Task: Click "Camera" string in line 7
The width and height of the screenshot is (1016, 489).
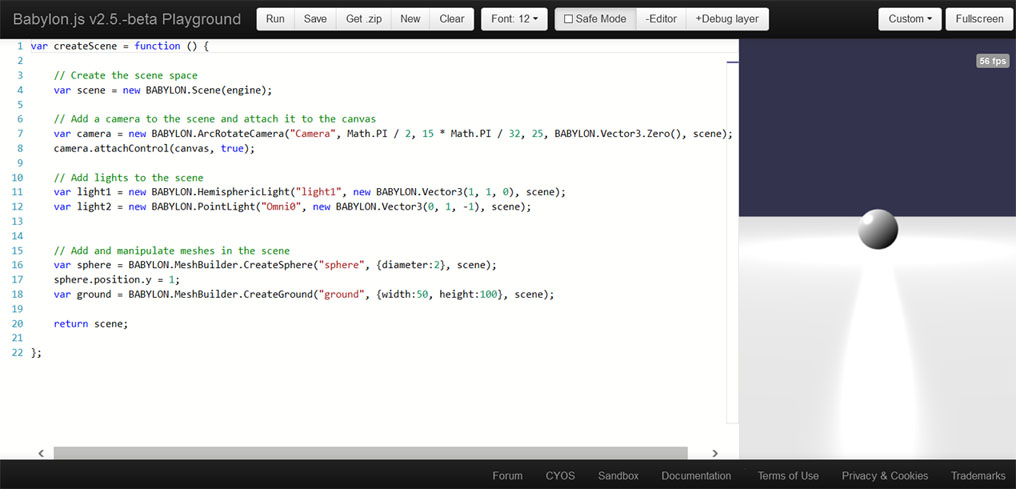Action: tap(313, 134)
